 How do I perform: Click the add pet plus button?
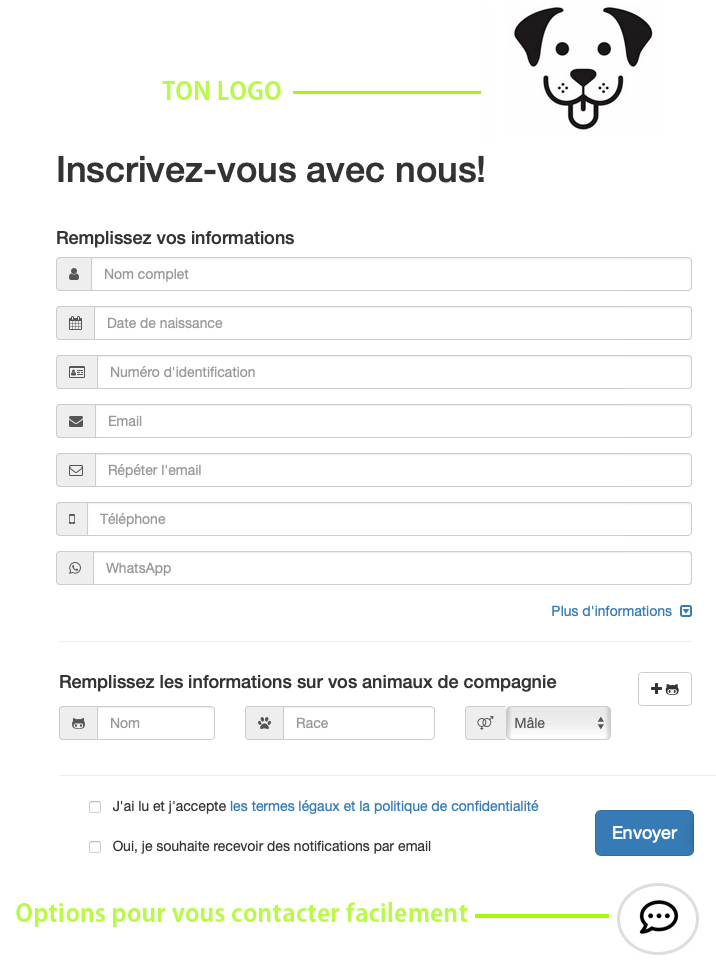click(x=665, y=689)
